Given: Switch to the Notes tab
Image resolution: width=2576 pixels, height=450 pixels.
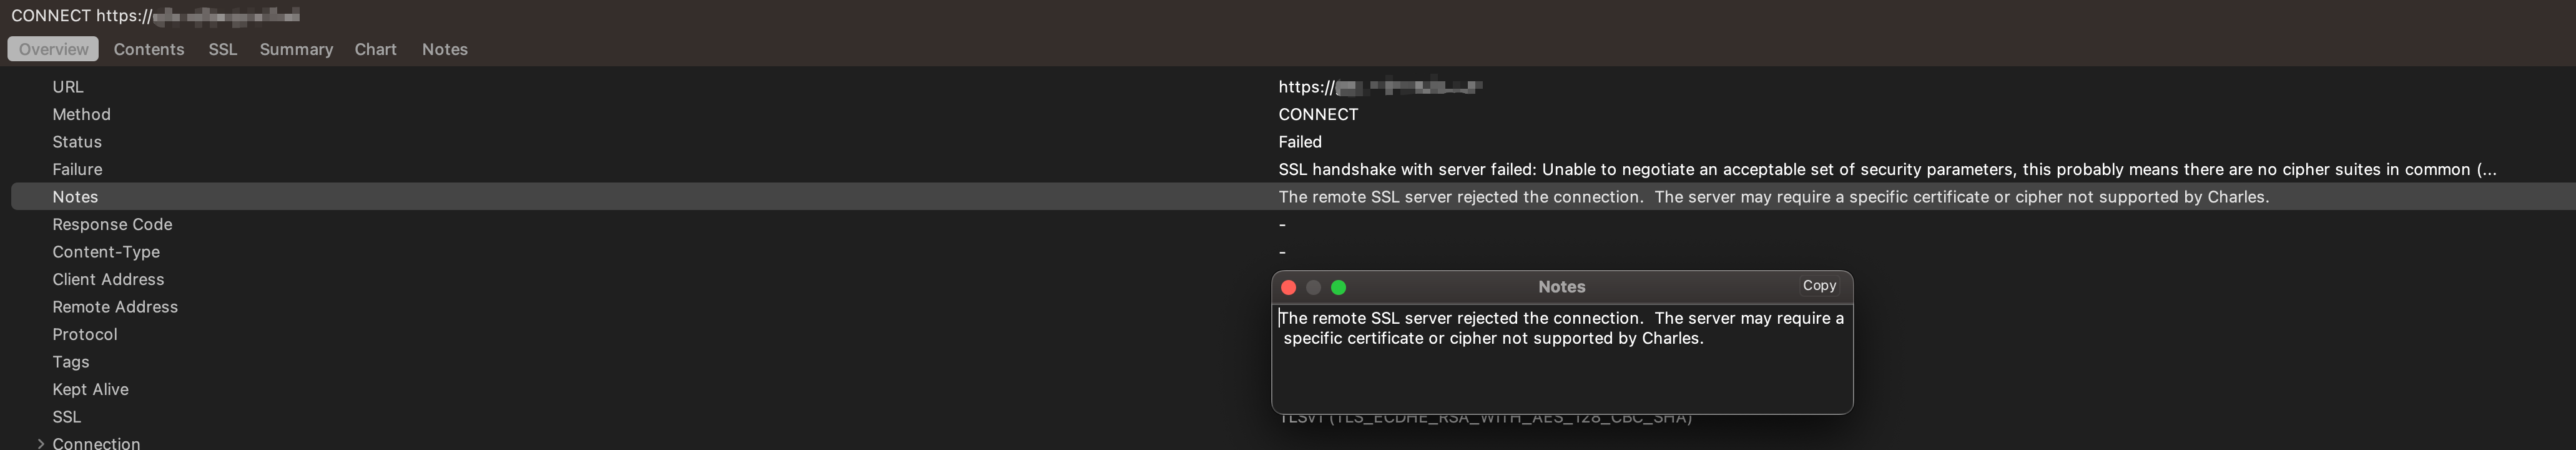Looking at the screenshot, I should [445, 49].
